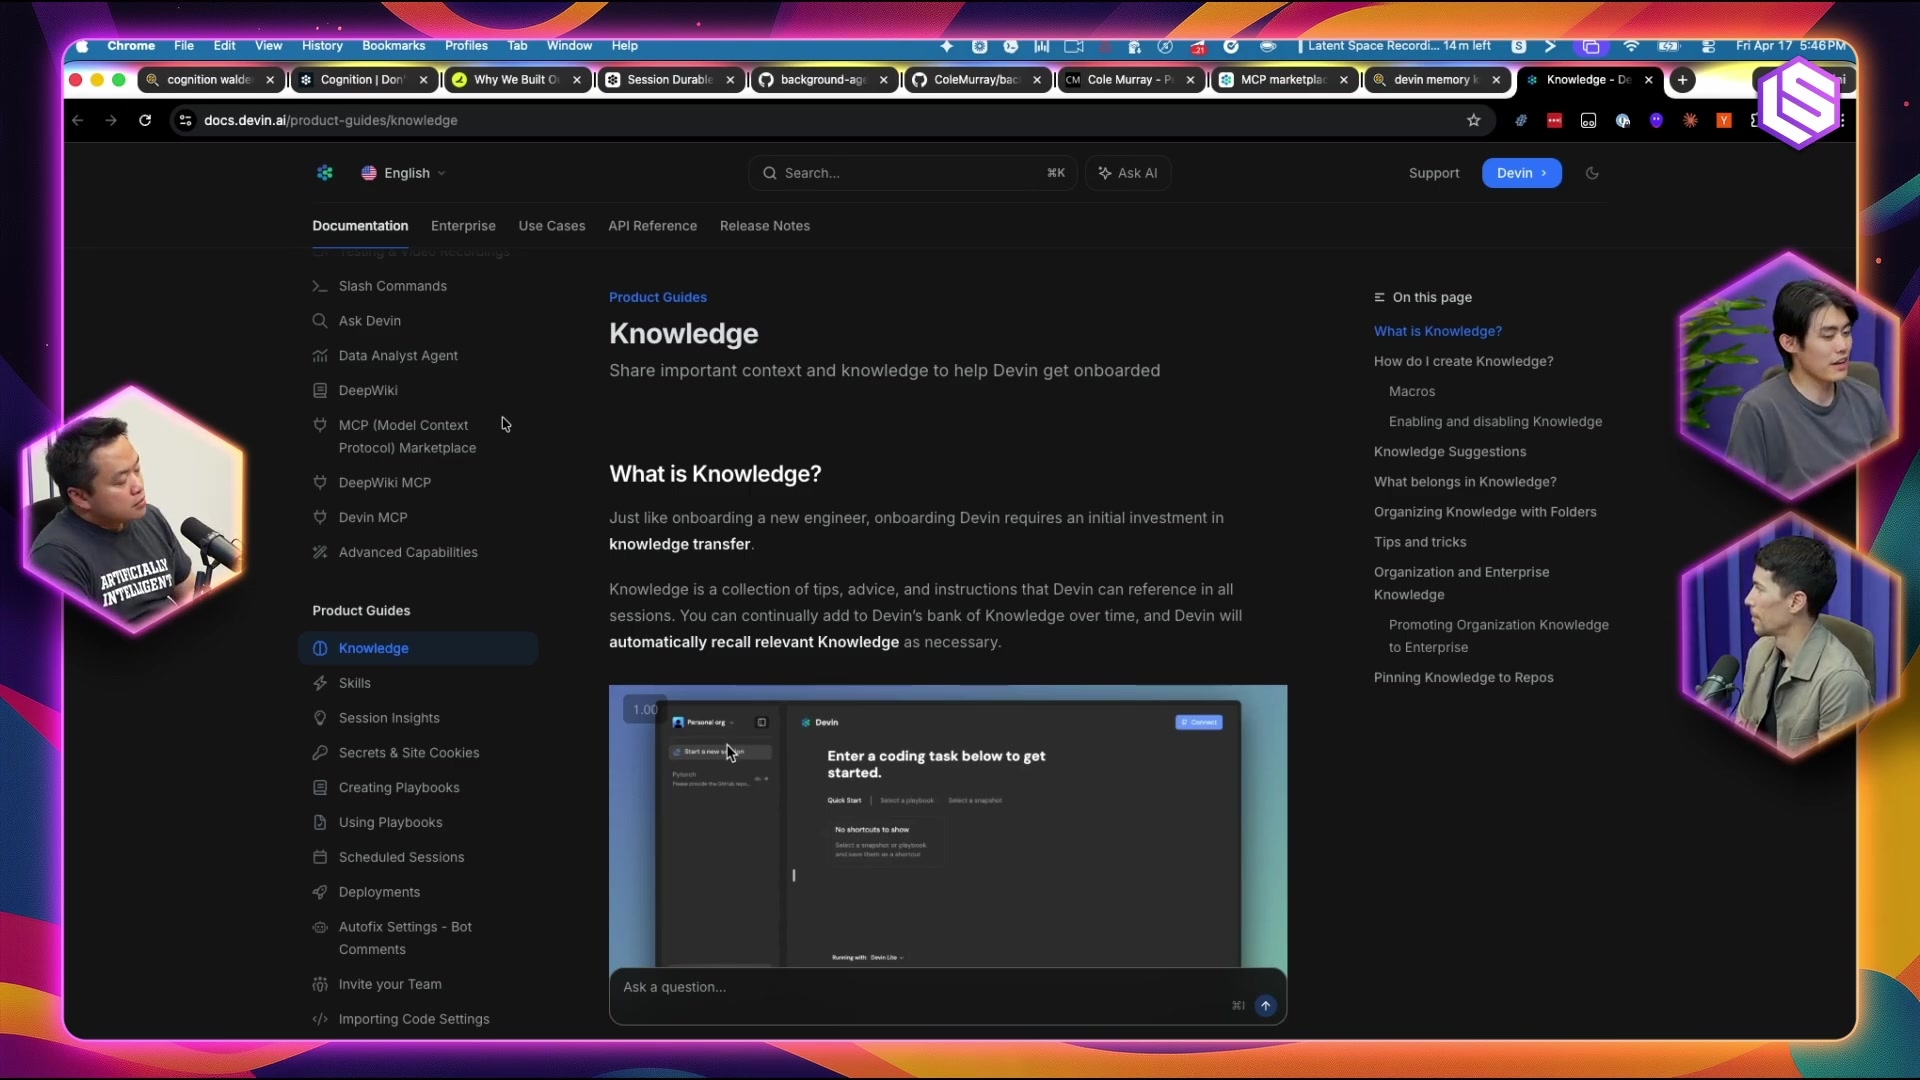
Task: Click the Session Insights lightbulb icon
Action: 320,718
